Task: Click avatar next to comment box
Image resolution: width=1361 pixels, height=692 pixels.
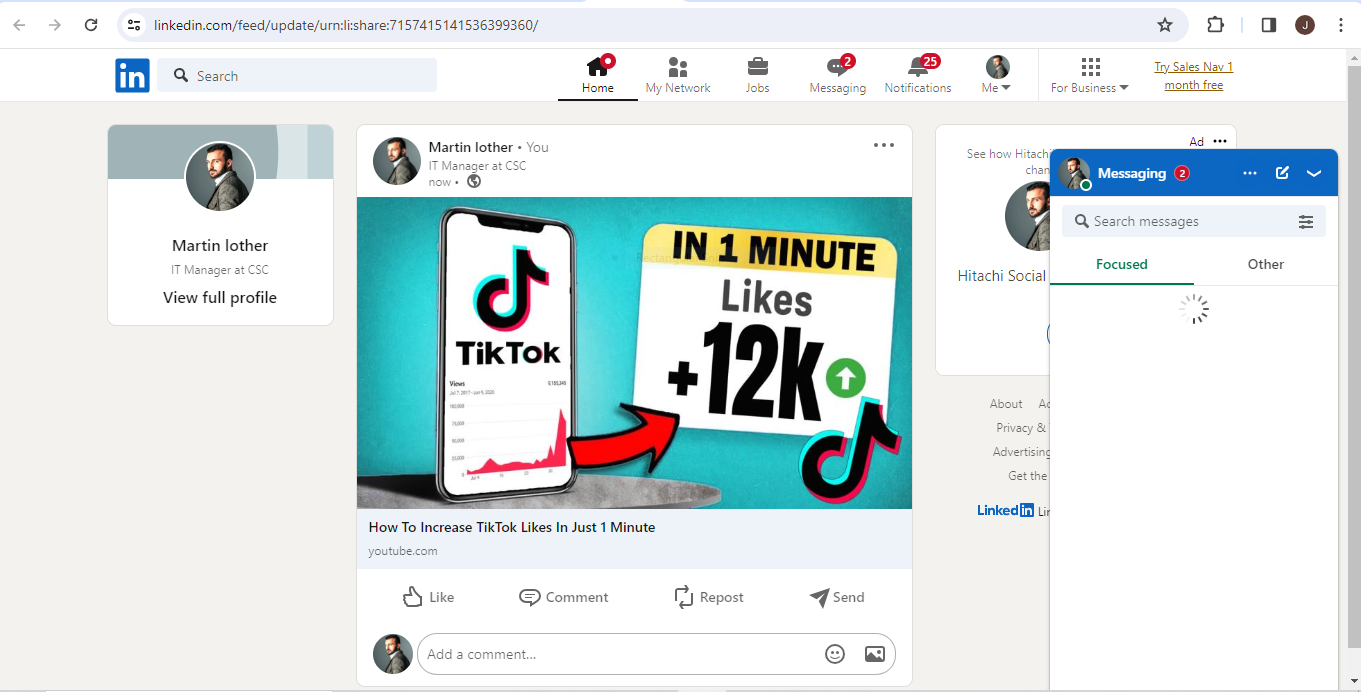Action: (393, 654)
